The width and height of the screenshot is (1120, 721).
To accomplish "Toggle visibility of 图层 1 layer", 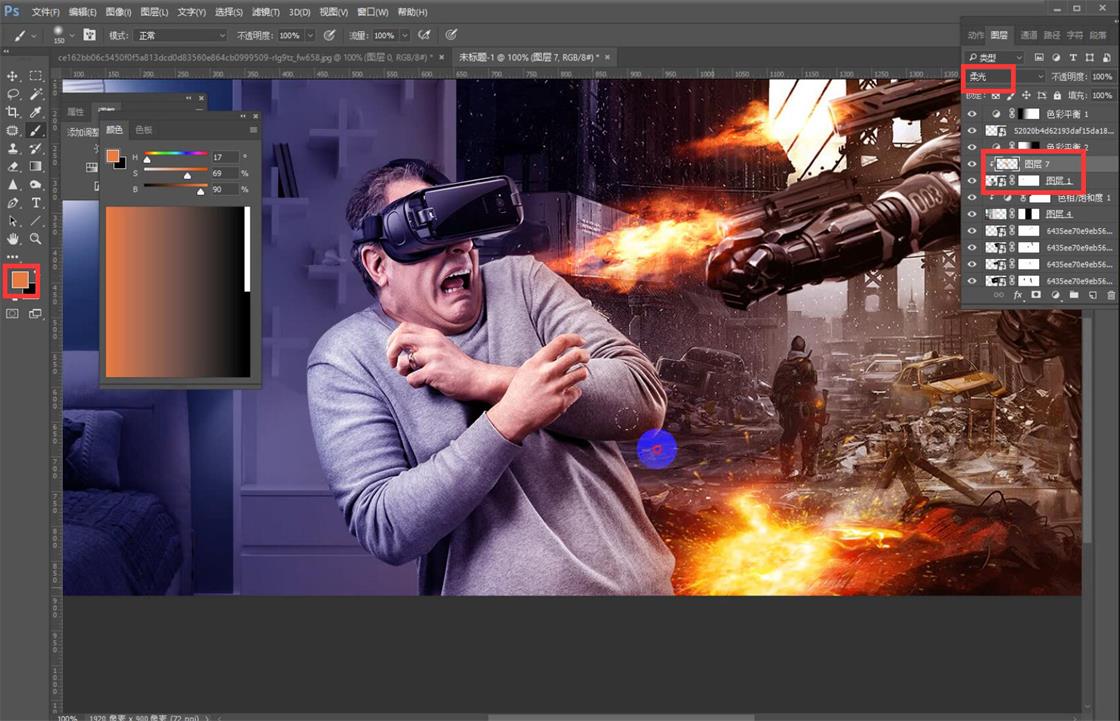I will [970, 181].
